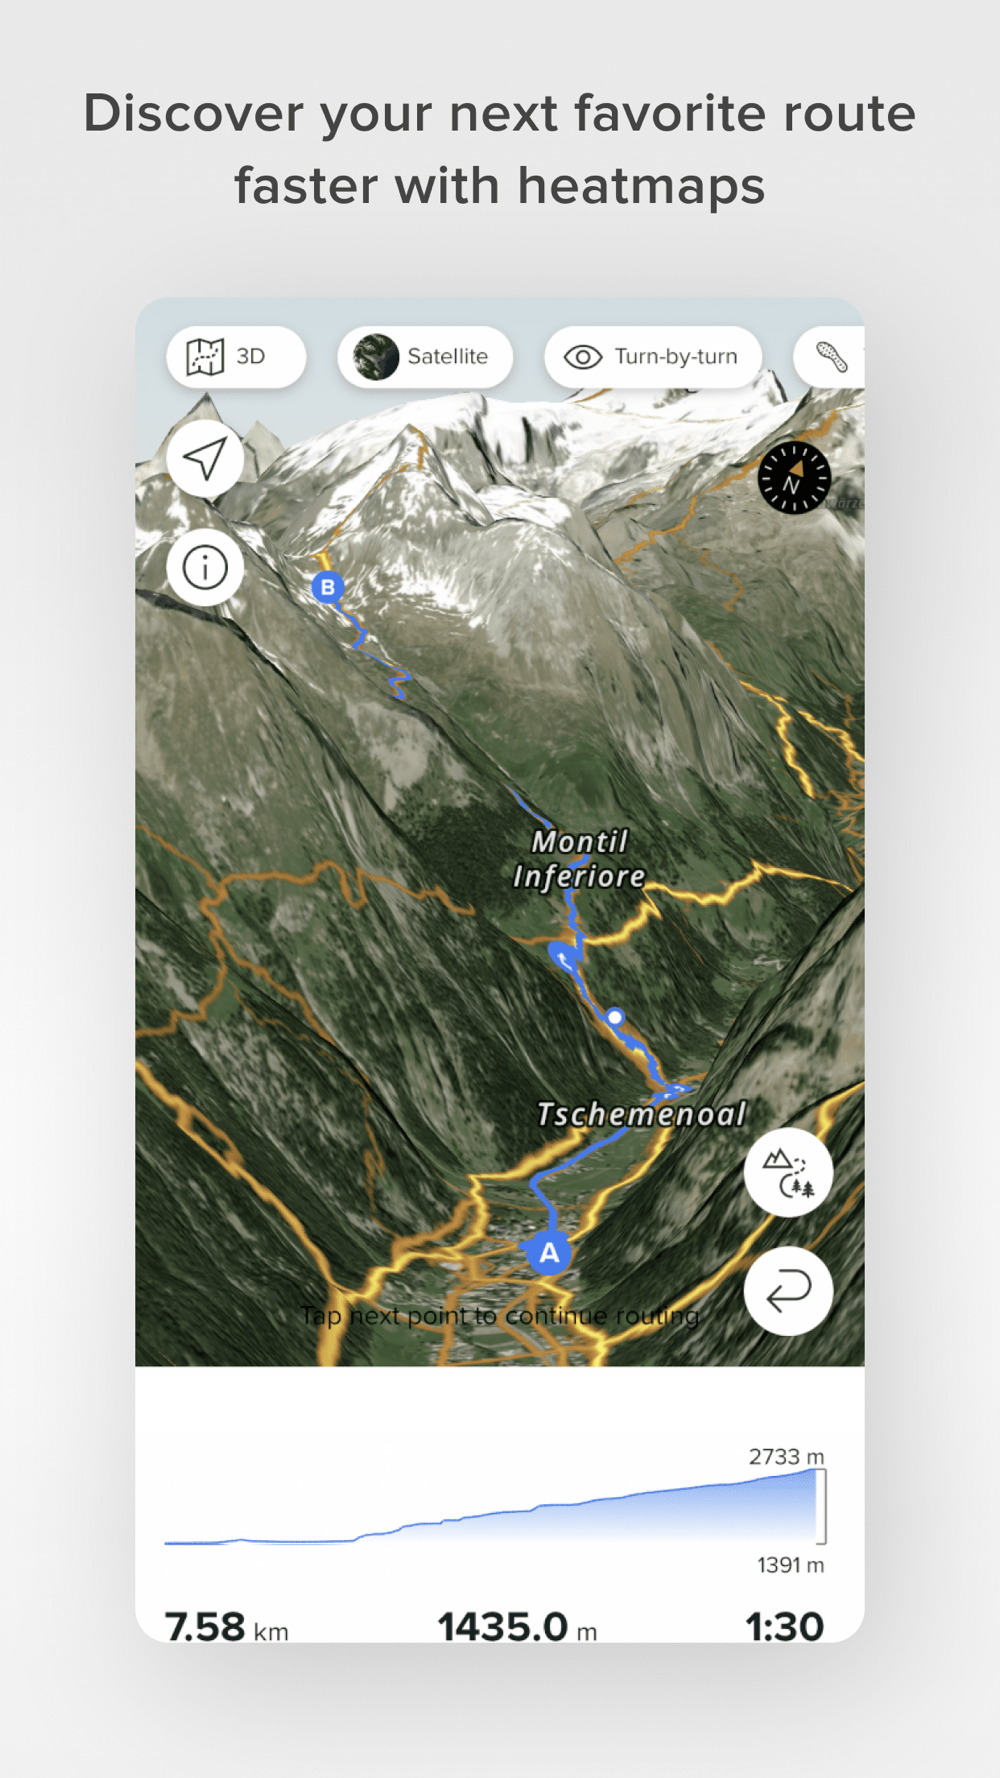The width and height of the screenshot is (1000, 1778).
Task: Undo last route point with return arrow
Action: point(788,1291)
